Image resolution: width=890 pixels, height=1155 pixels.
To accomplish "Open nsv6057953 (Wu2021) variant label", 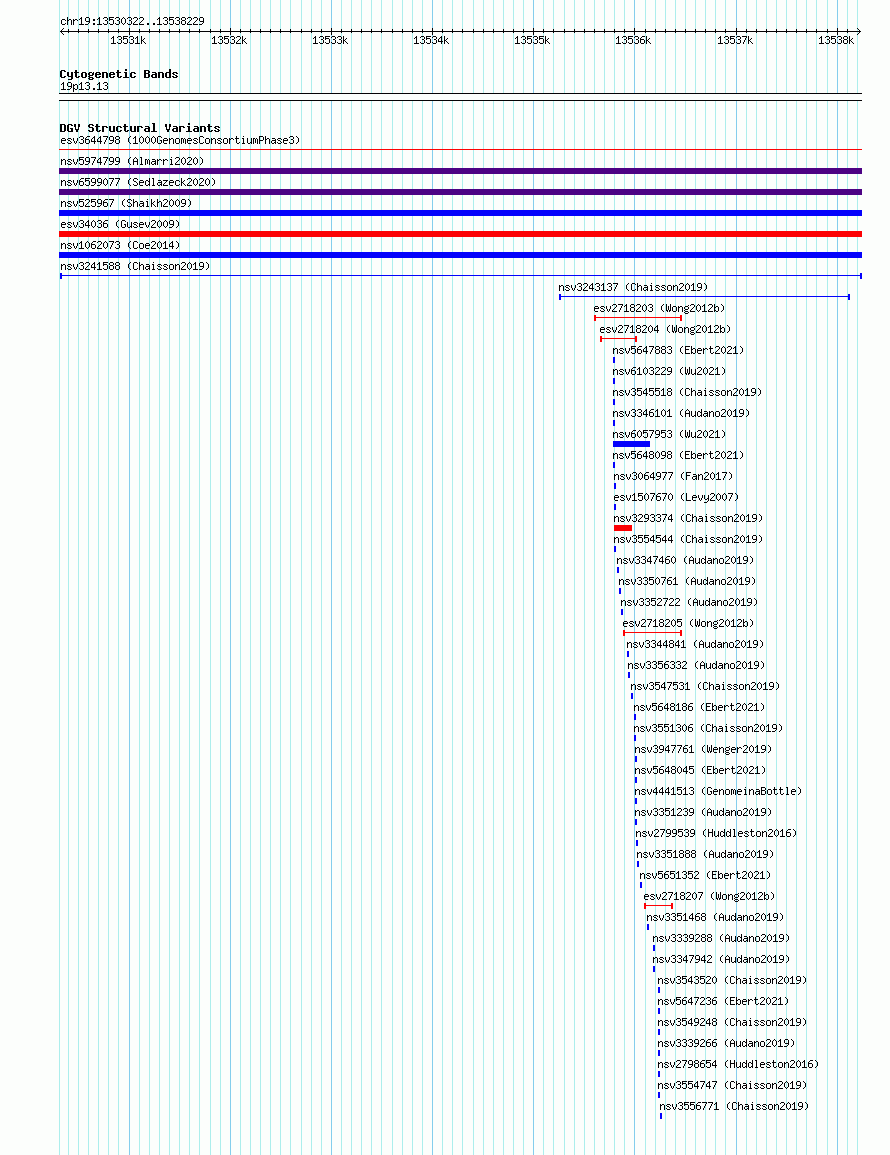I will pos(669,434).
